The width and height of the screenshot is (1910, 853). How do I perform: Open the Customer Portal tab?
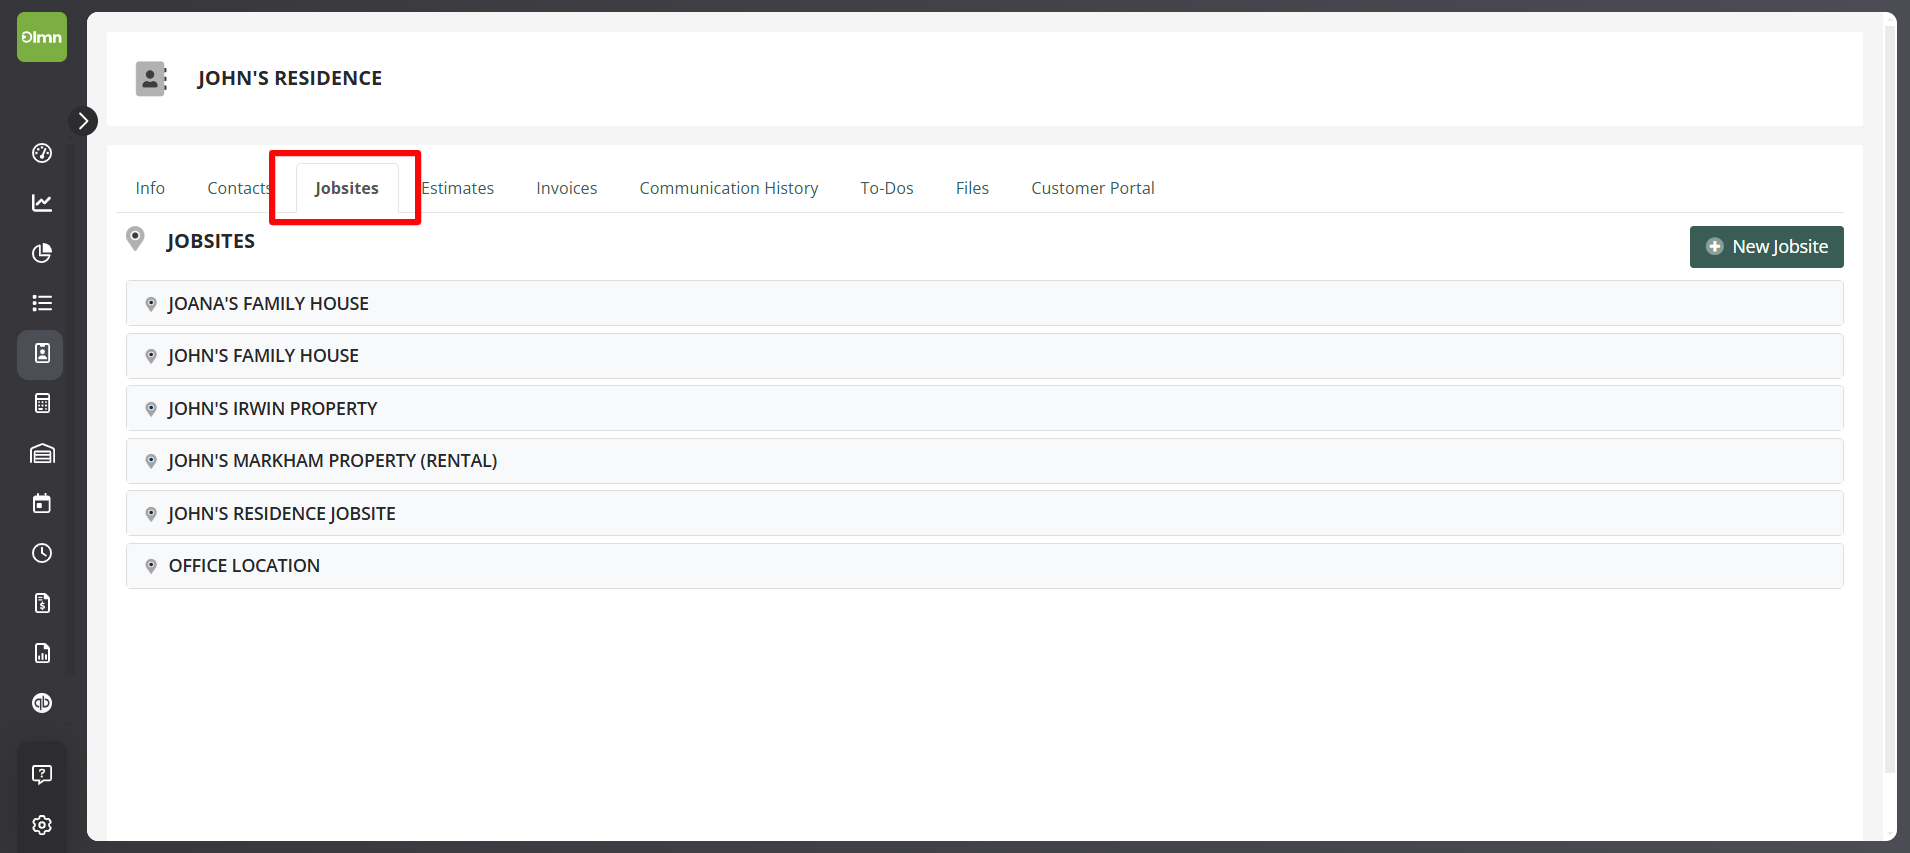point(1092,188)
